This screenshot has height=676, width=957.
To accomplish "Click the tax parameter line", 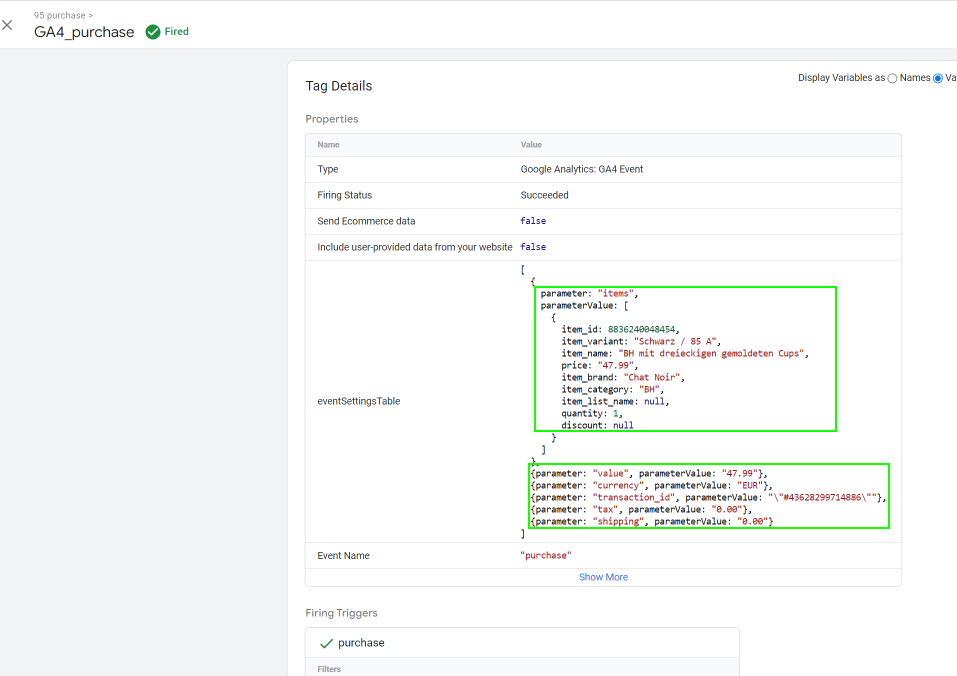I will 641,509.
